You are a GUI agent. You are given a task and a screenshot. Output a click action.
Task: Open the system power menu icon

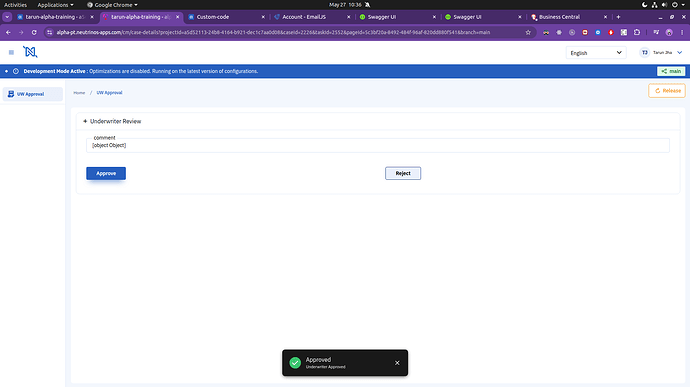point(675,5)
